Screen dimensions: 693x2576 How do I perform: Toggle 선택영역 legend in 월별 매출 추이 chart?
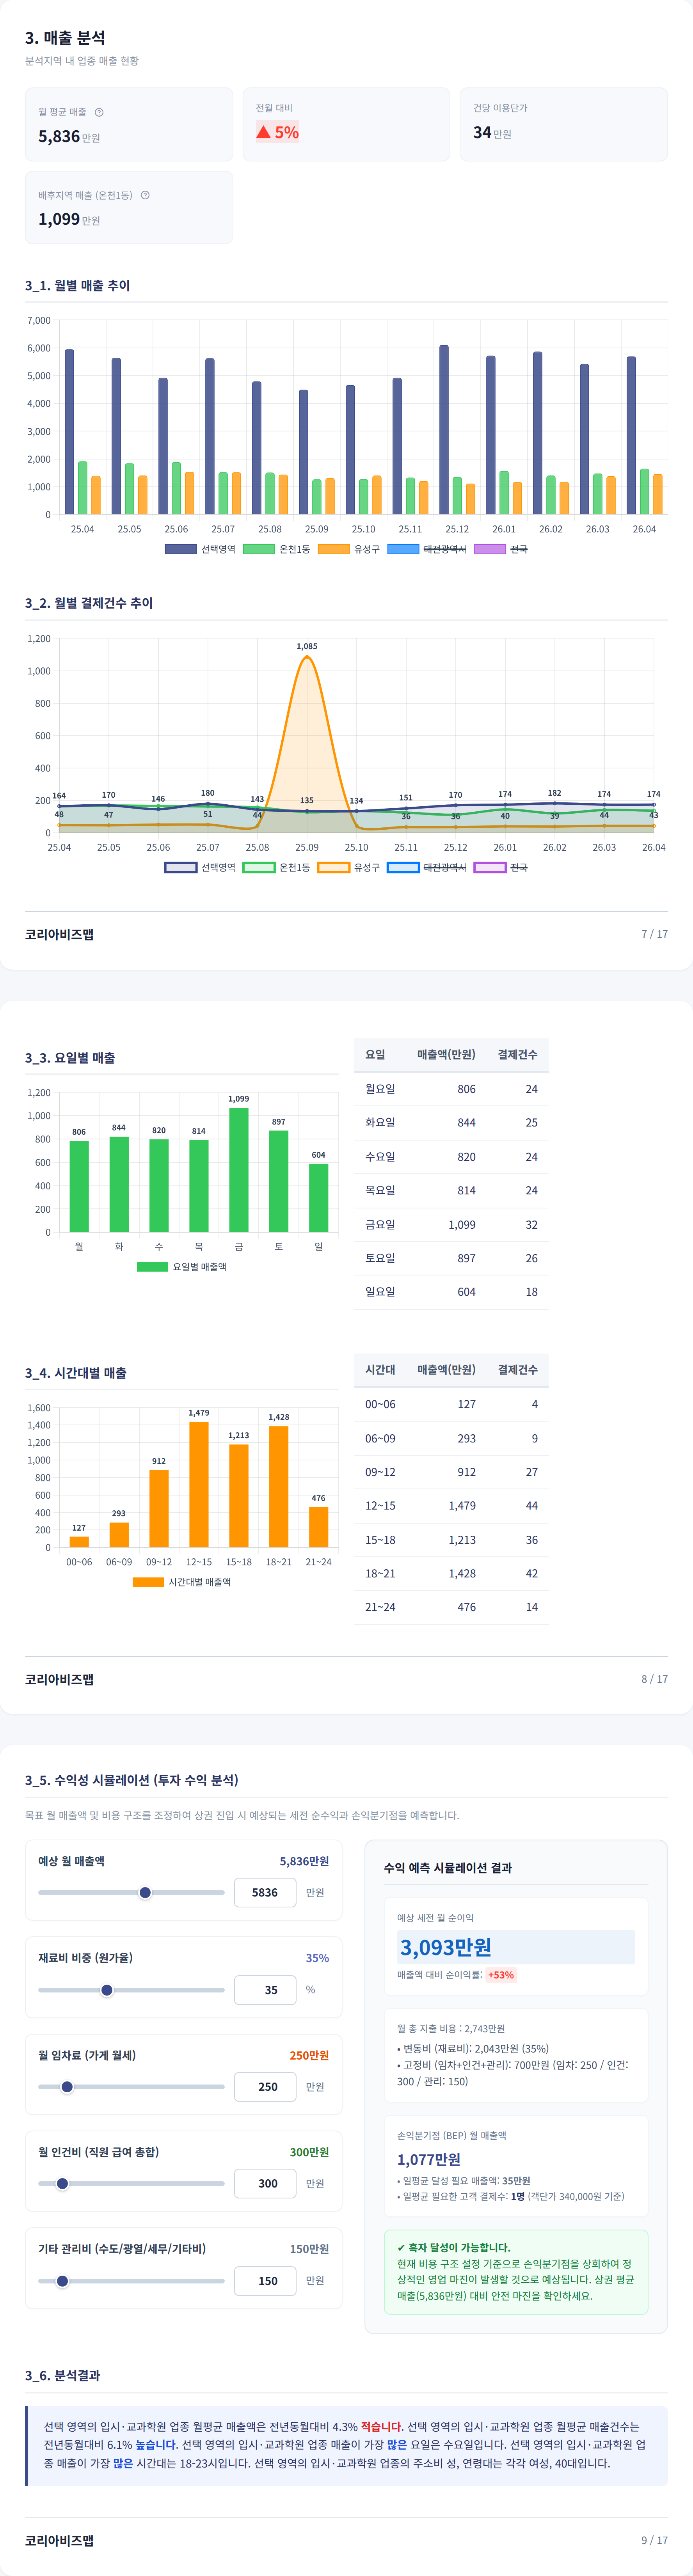(200, 549)
